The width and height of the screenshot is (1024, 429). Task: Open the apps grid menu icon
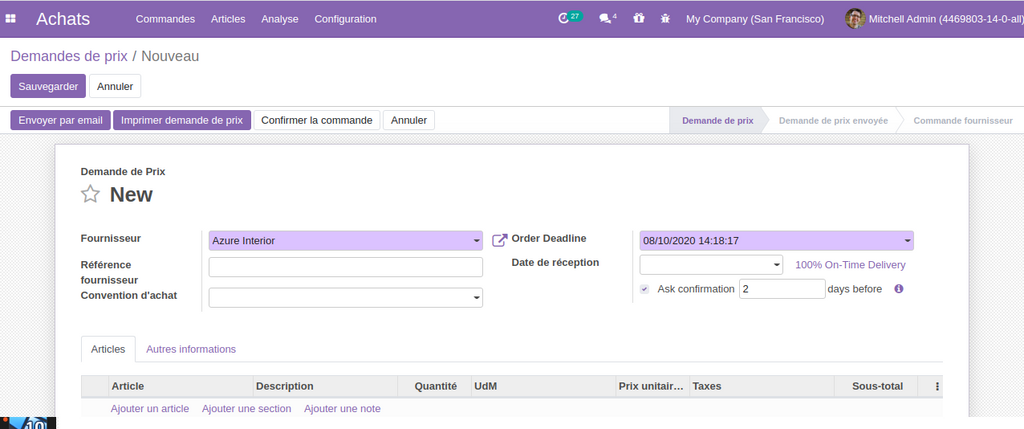click(11, 19)
